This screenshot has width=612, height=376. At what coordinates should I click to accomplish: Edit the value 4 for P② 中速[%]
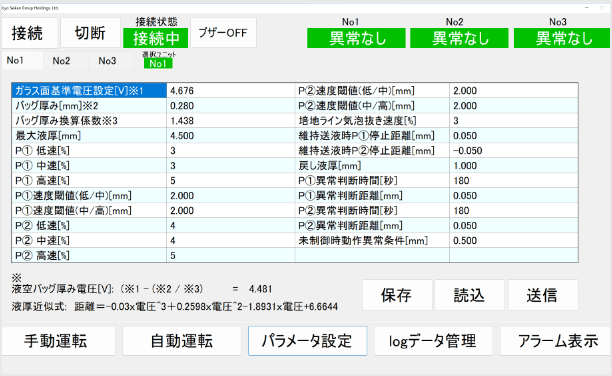pos(231,241)
